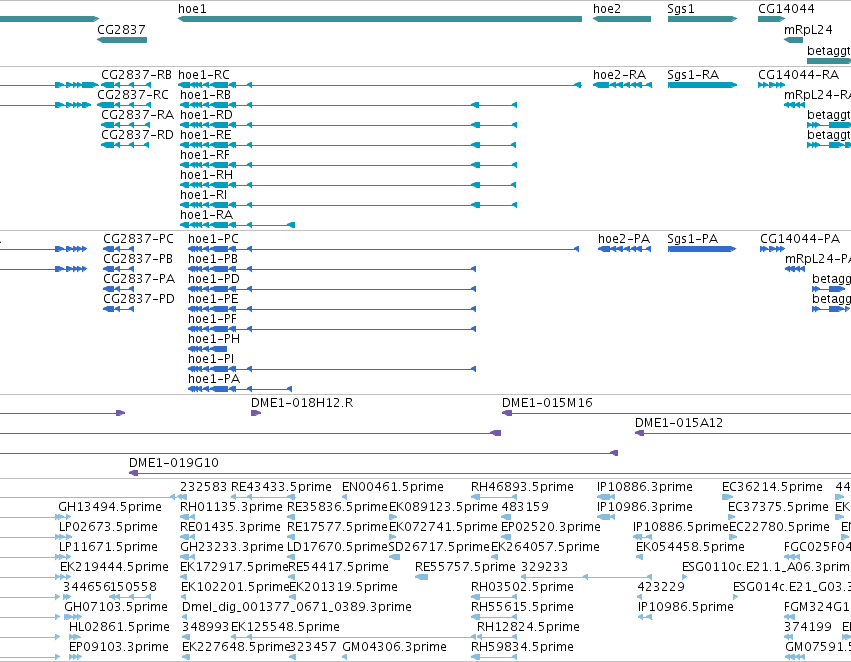Pick protein hoe1-PD

pyautogui.click(x=214, y=279)
